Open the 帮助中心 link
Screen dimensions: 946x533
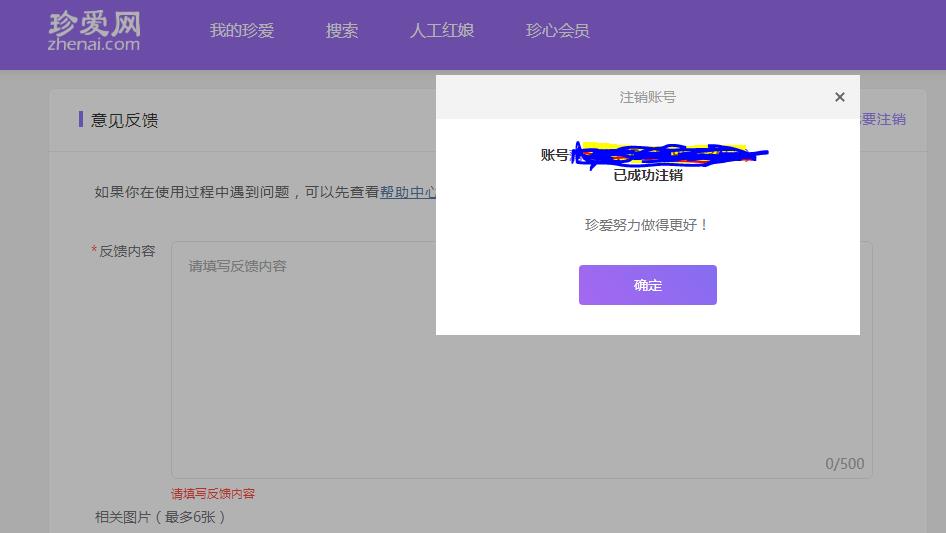point(408,192)
